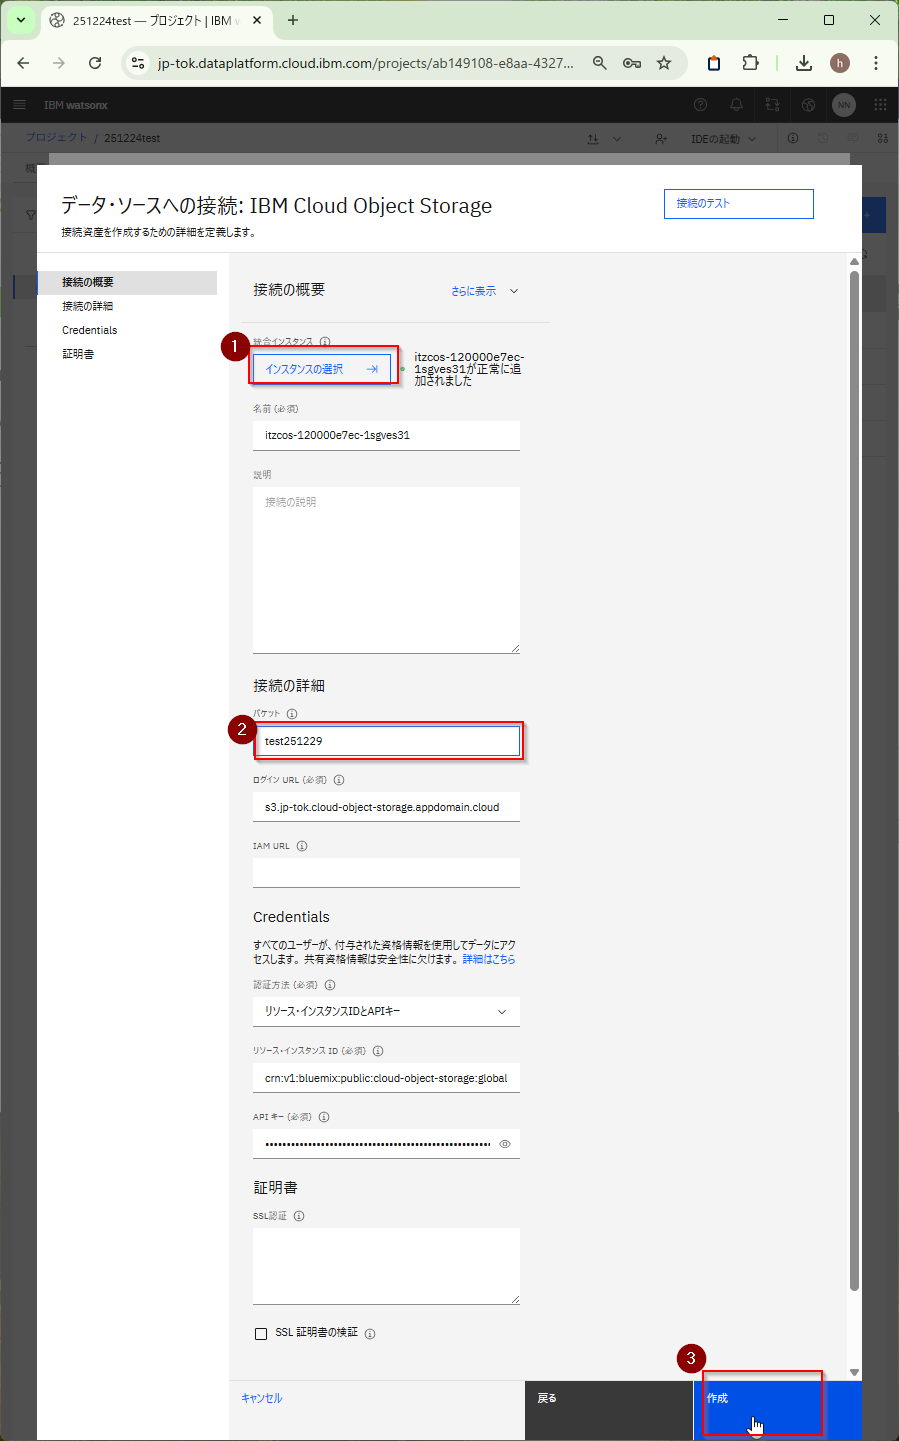Click the info icon next to IAM URL
Viewport: 899px width, 1441px height.
tap(302, 846)
